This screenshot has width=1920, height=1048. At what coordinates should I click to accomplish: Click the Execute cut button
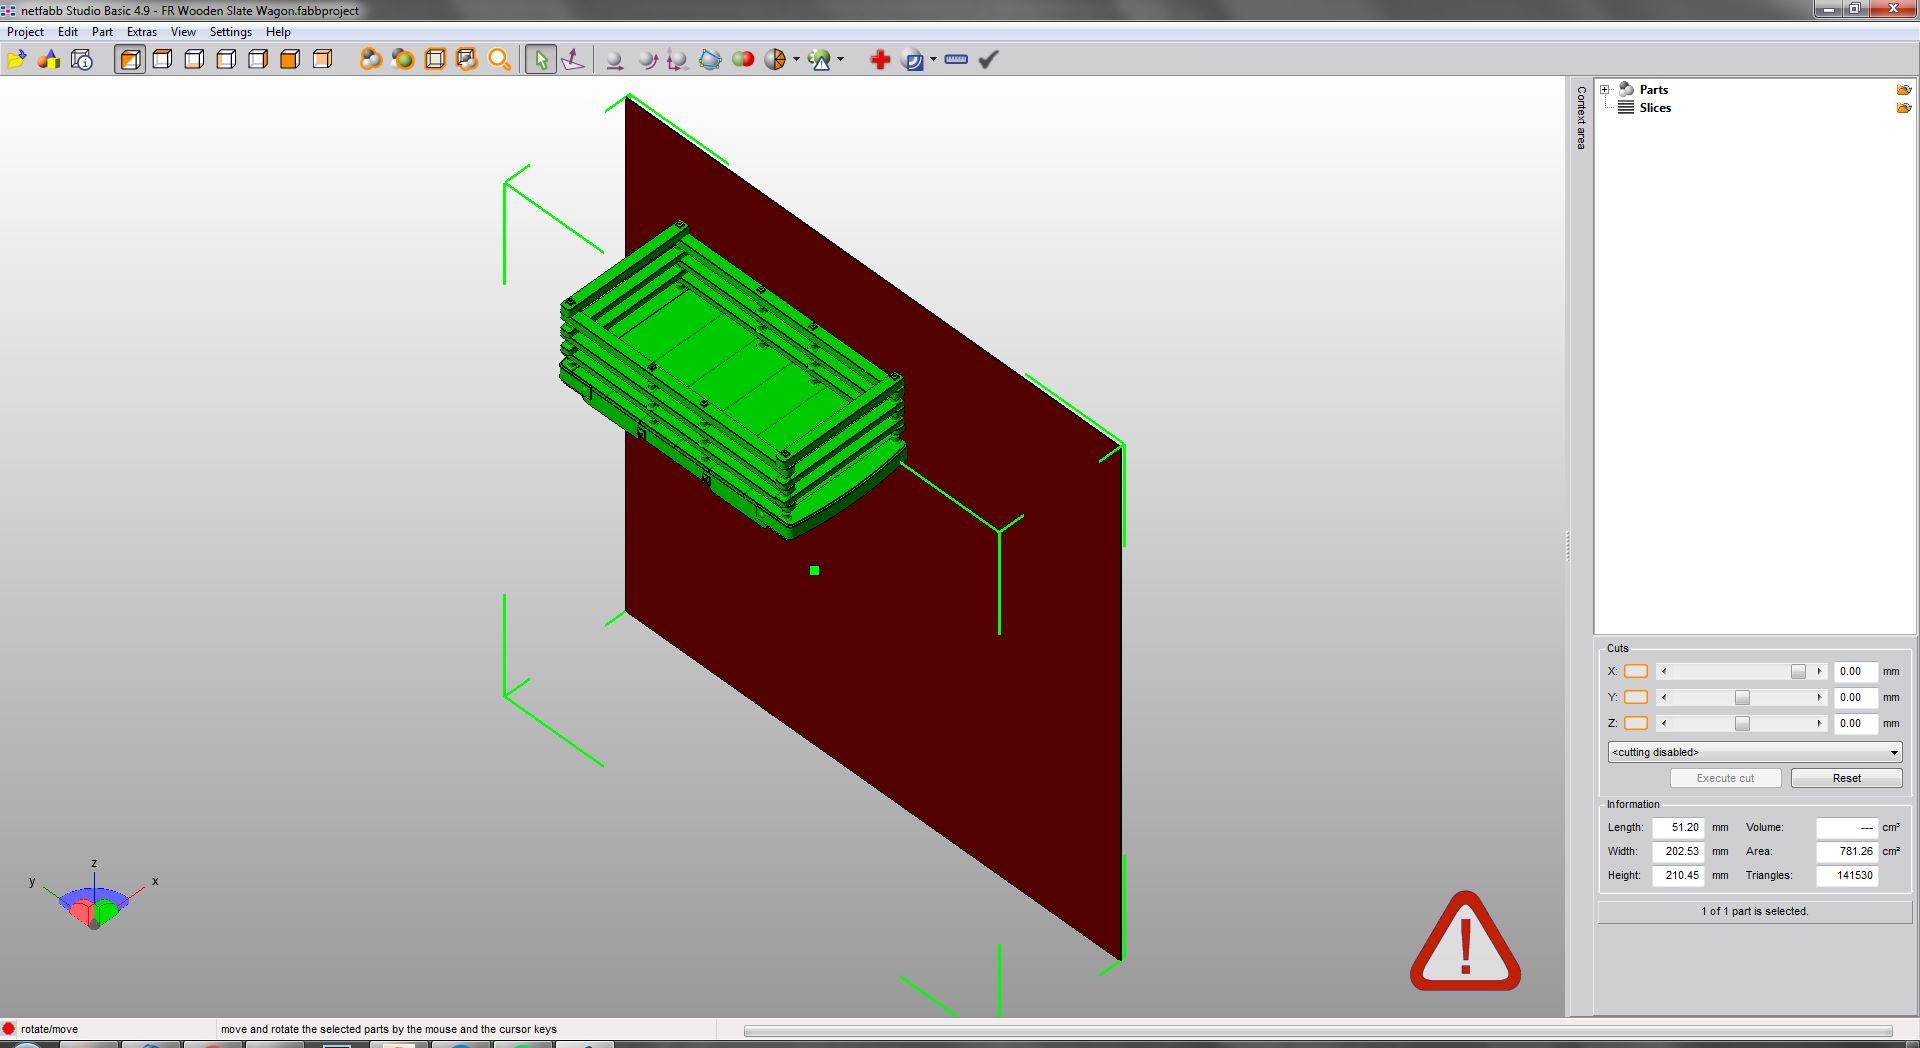[1724, 778]
